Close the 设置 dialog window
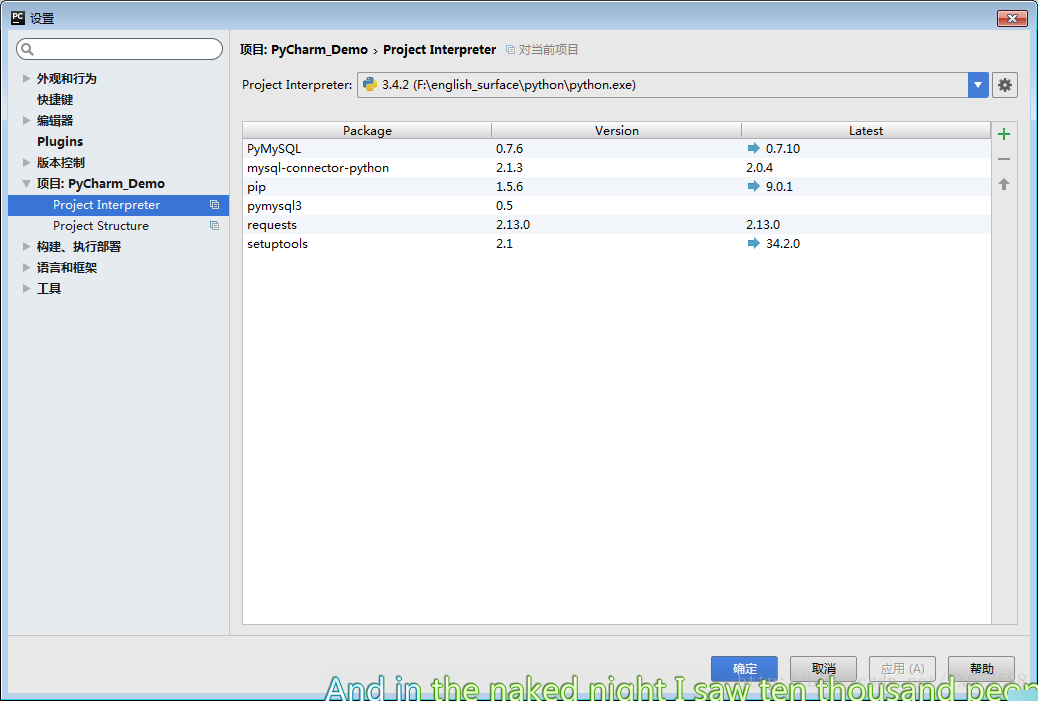Image resolution: width=1038 pixels, height=701 pixels. click(x=1012, y=19)
